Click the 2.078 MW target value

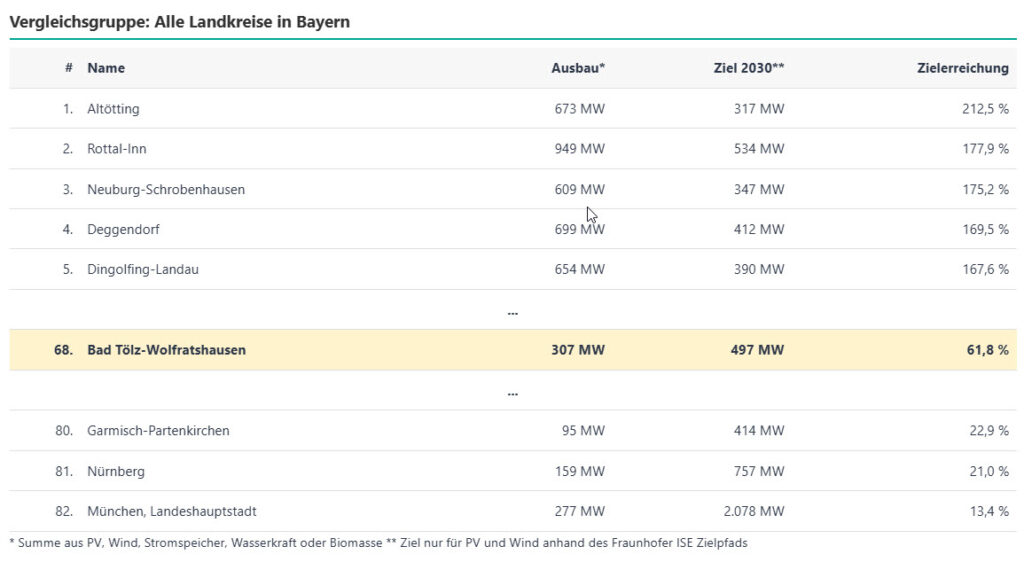(x=756, y=511)
